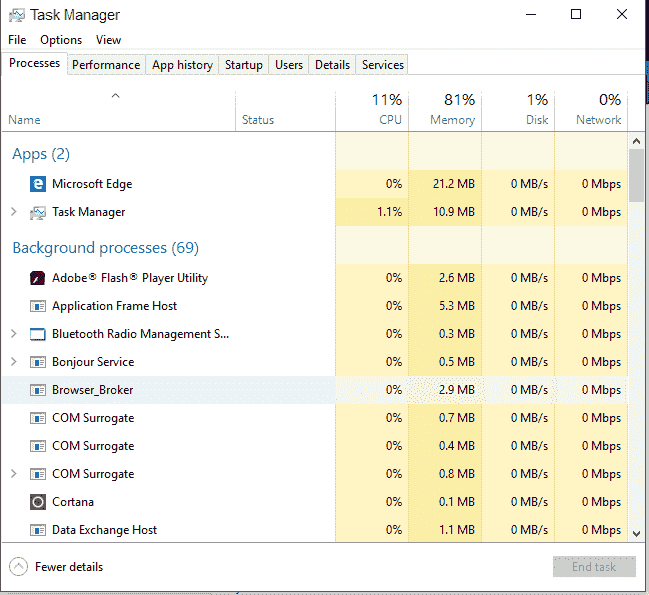
Task: Click Data Exchange Host's 1.1 MB value
Action: [x=457, y=530]
